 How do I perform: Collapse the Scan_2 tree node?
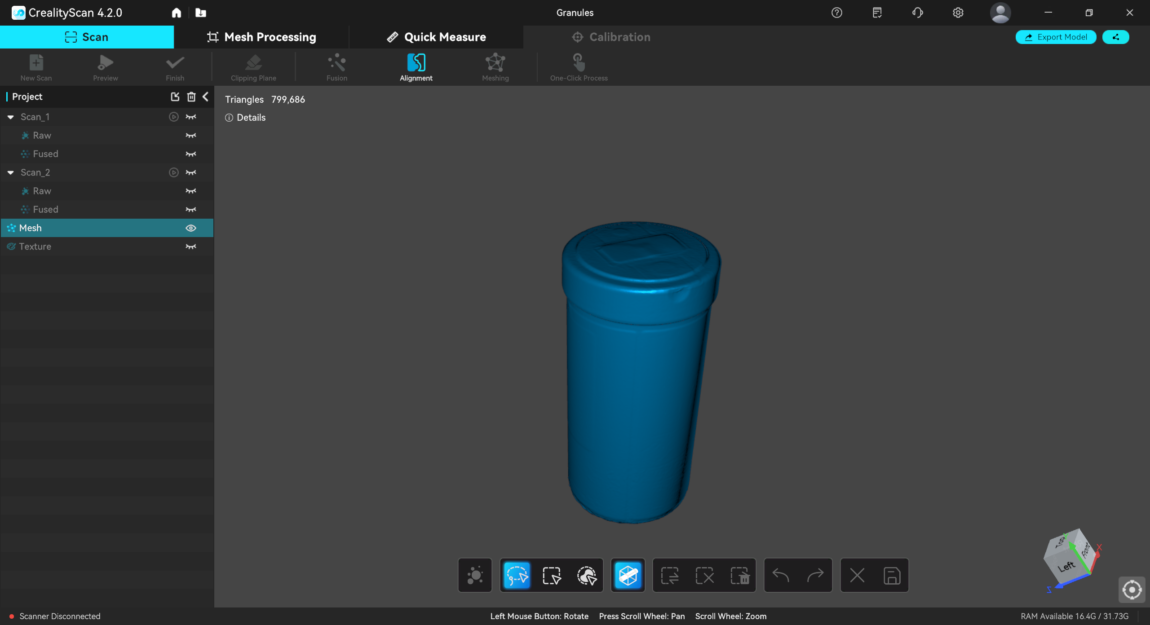pyautogui.click(x=10, y=173)
